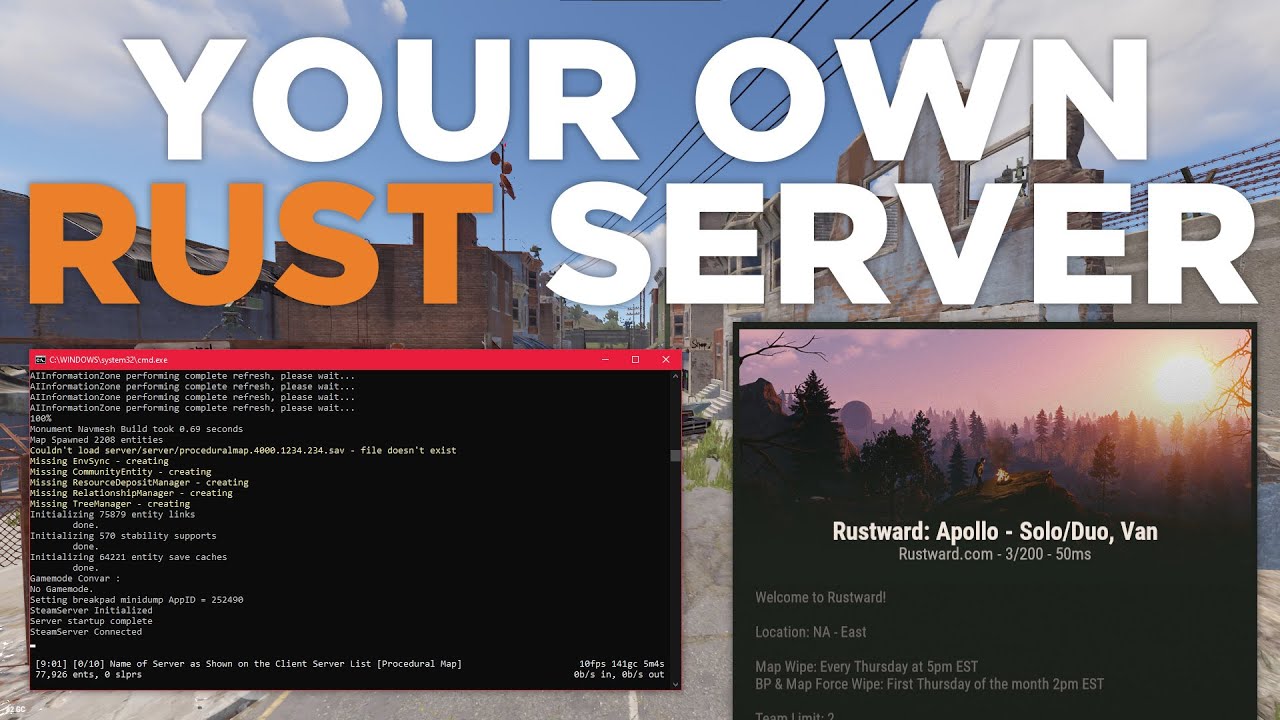
Task: Click the "Welcome to Rustward!" description text
Action: [820, 598]
